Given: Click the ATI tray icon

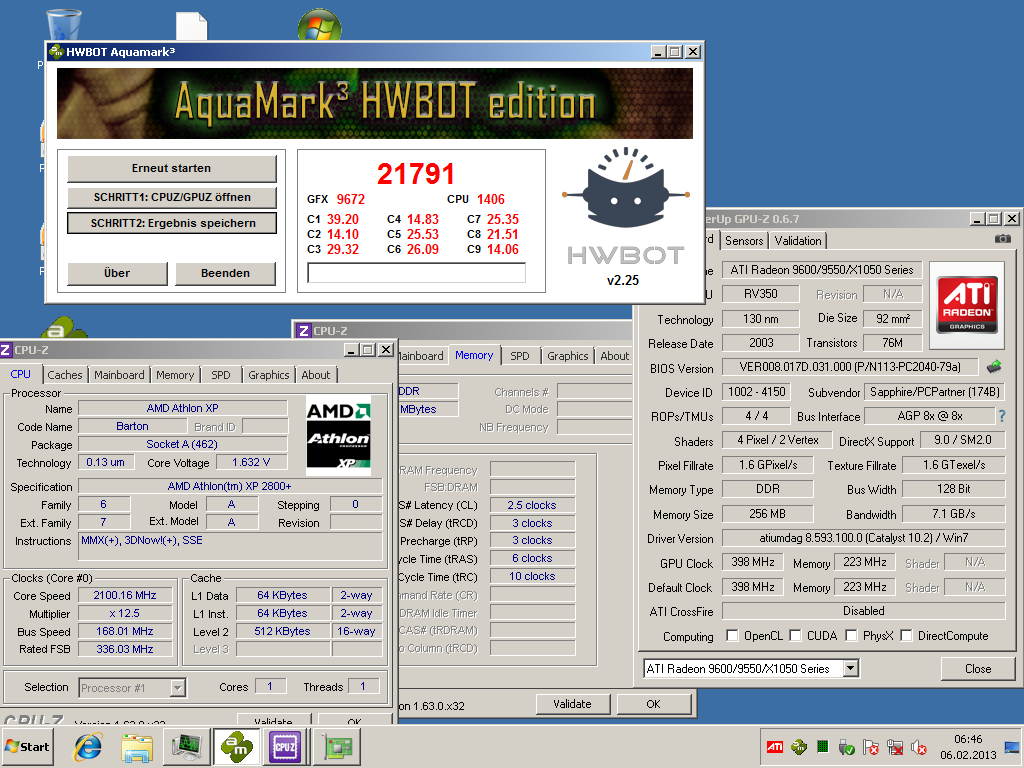Looking at the screenshot, I should point(775,746).
